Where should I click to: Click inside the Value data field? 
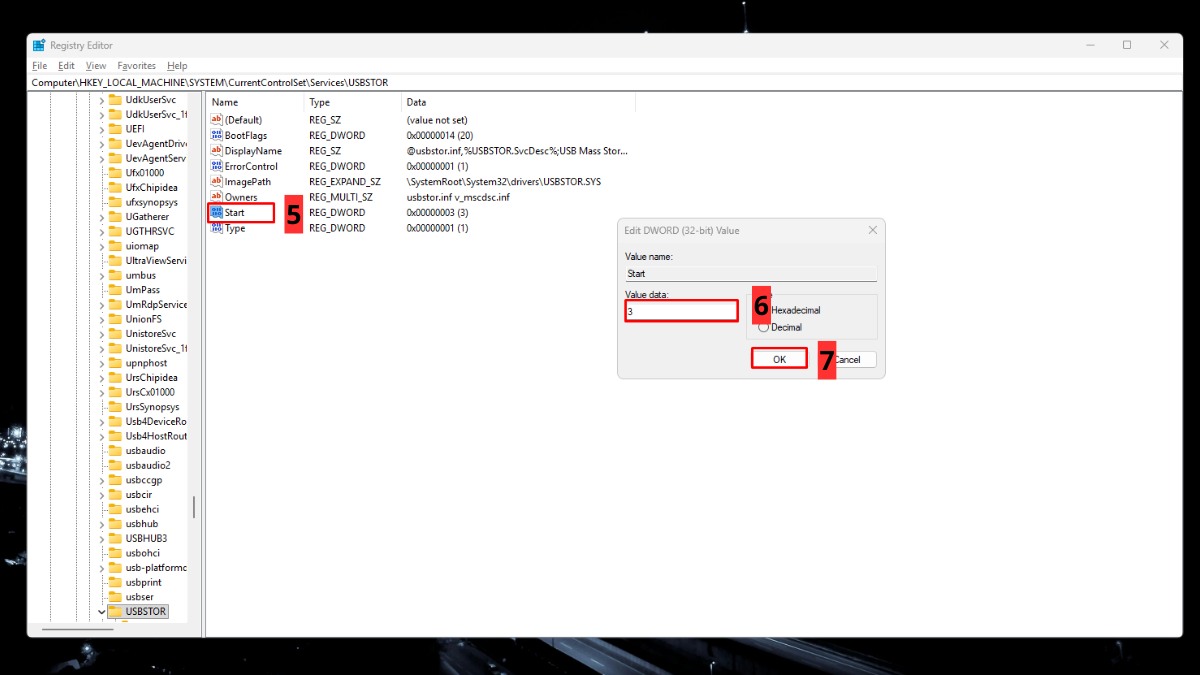click(681, 311)
